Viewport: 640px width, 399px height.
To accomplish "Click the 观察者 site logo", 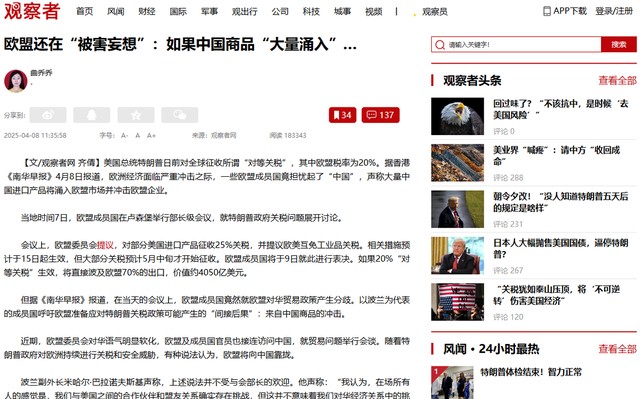I will (x=32, y=11).
